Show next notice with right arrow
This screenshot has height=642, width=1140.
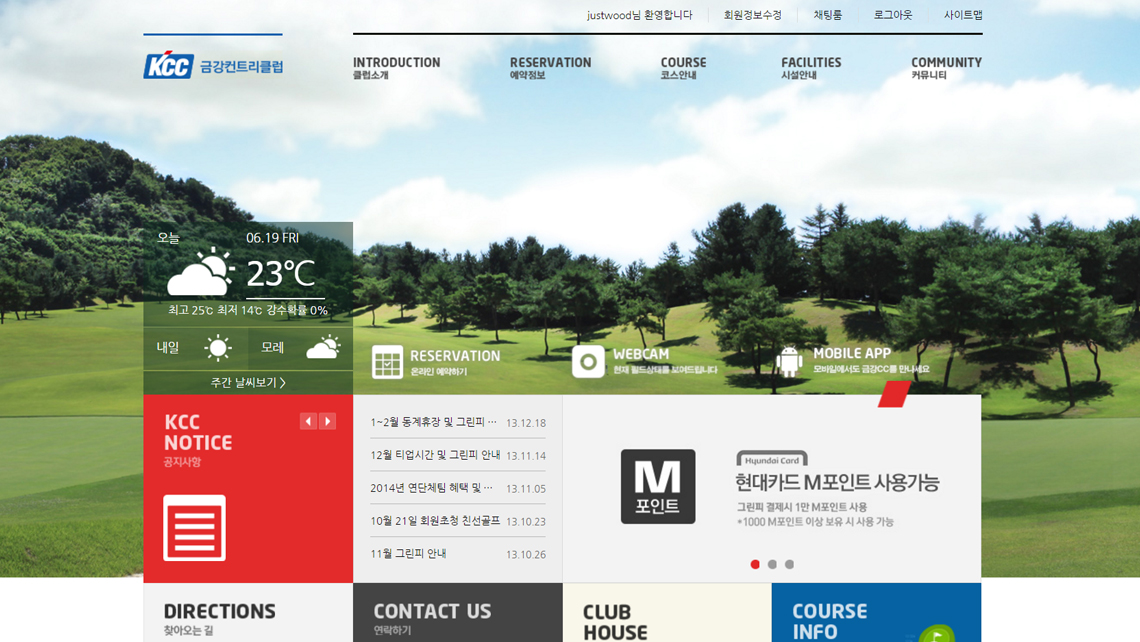click(327, 422)
